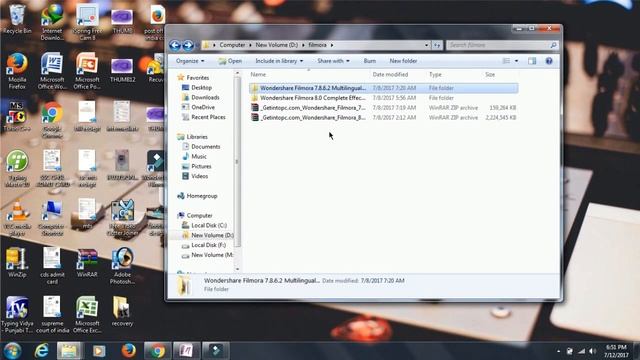Click the volume icon in system tray
The width and height of the screenshot is (640, 360).
pyautogui.click(x=593, y=351)
